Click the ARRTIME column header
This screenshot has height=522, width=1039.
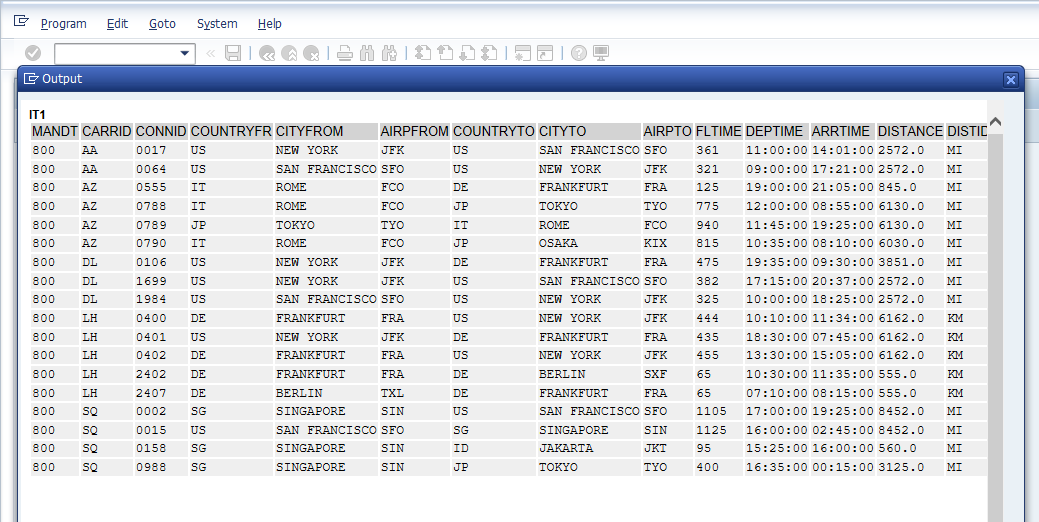coord(843,131)
